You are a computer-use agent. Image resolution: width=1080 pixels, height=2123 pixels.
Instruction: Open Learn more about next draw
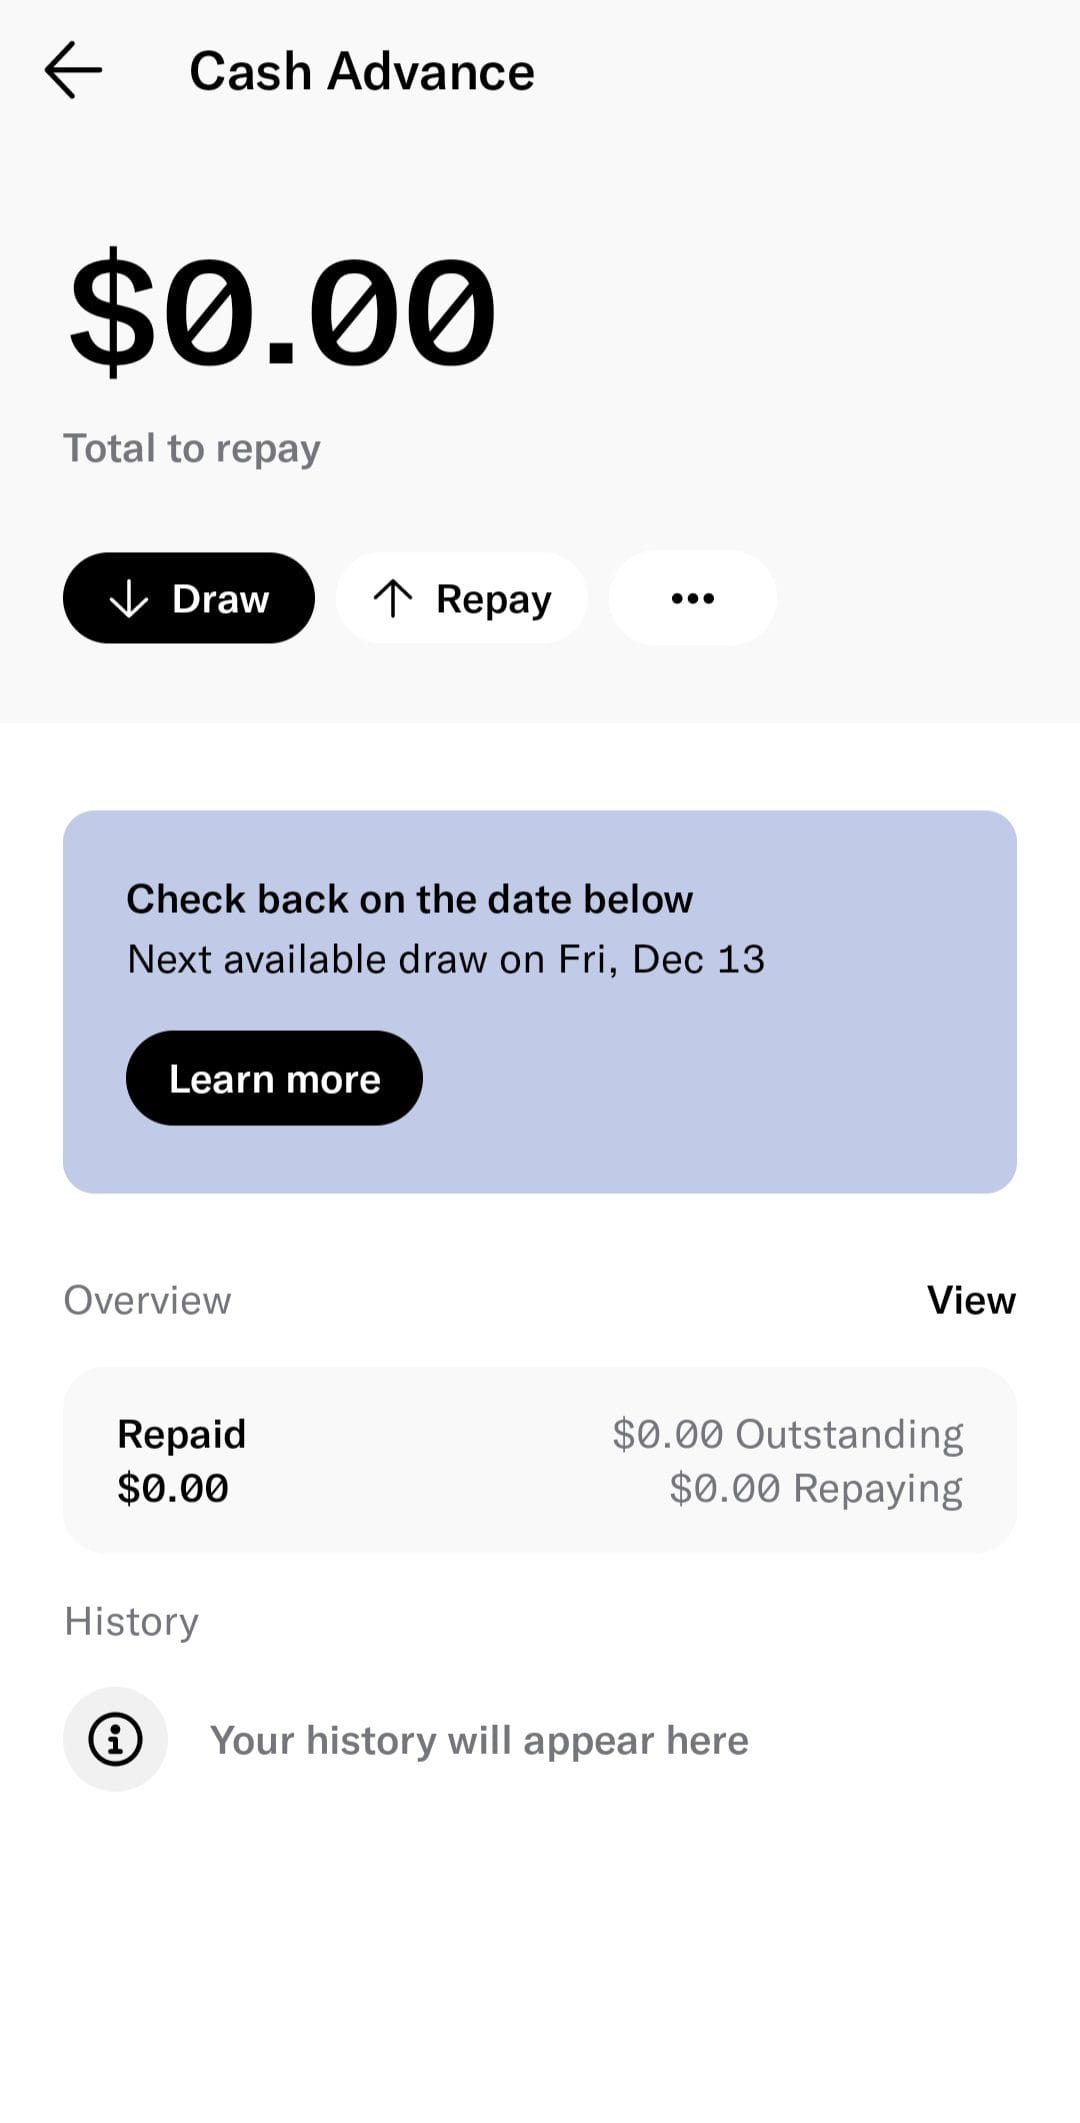tap(274, 1078)
